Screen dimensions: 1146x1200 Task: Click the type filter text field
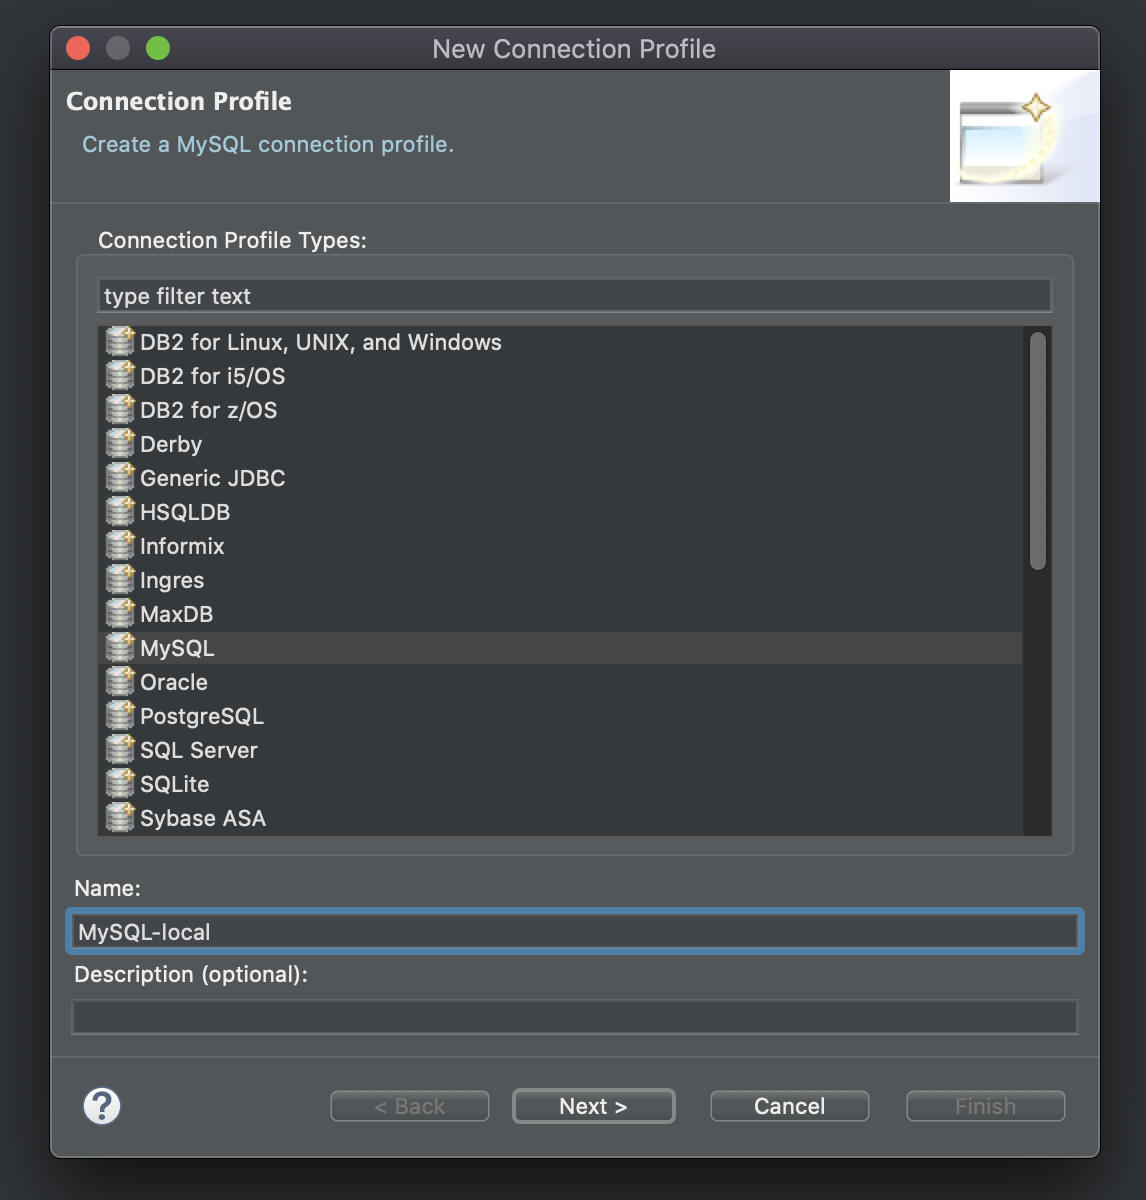click(x=575, y=296)
